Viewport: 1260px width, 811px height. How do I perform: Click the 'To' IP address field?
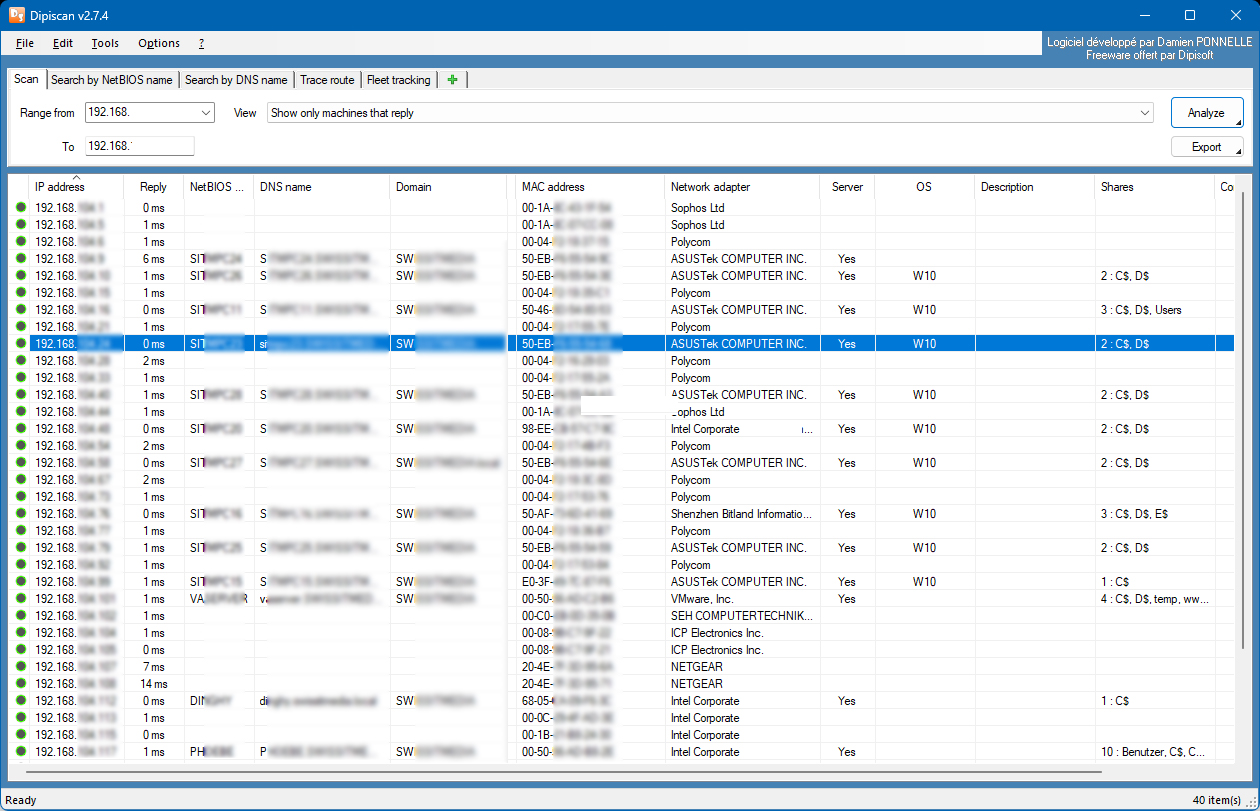pyautogui.click(x=139, y=146)
